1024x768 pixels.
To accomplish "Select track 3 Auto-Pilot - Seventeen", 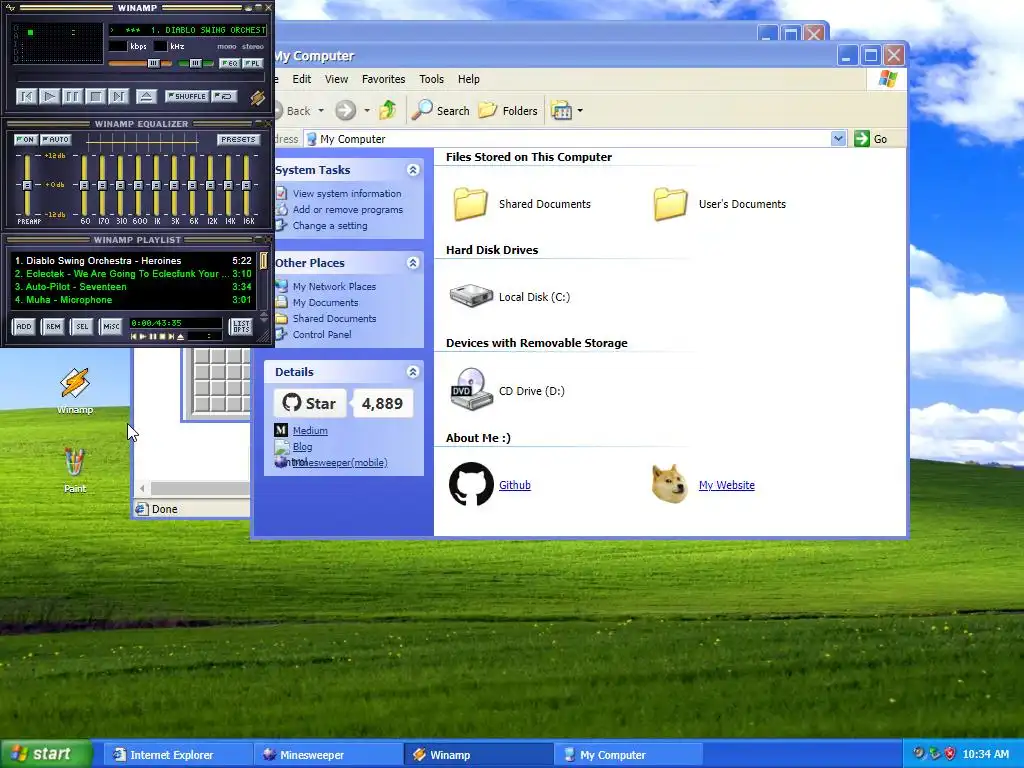I will [133, 287].
